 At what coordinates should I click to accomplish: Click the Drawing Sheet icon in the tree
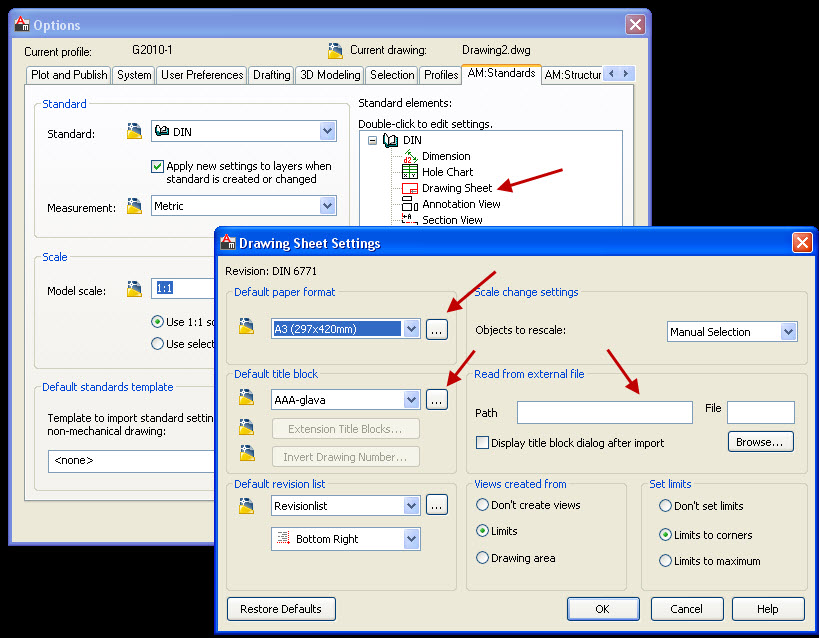pyautogui.click(x=410, y=188)
